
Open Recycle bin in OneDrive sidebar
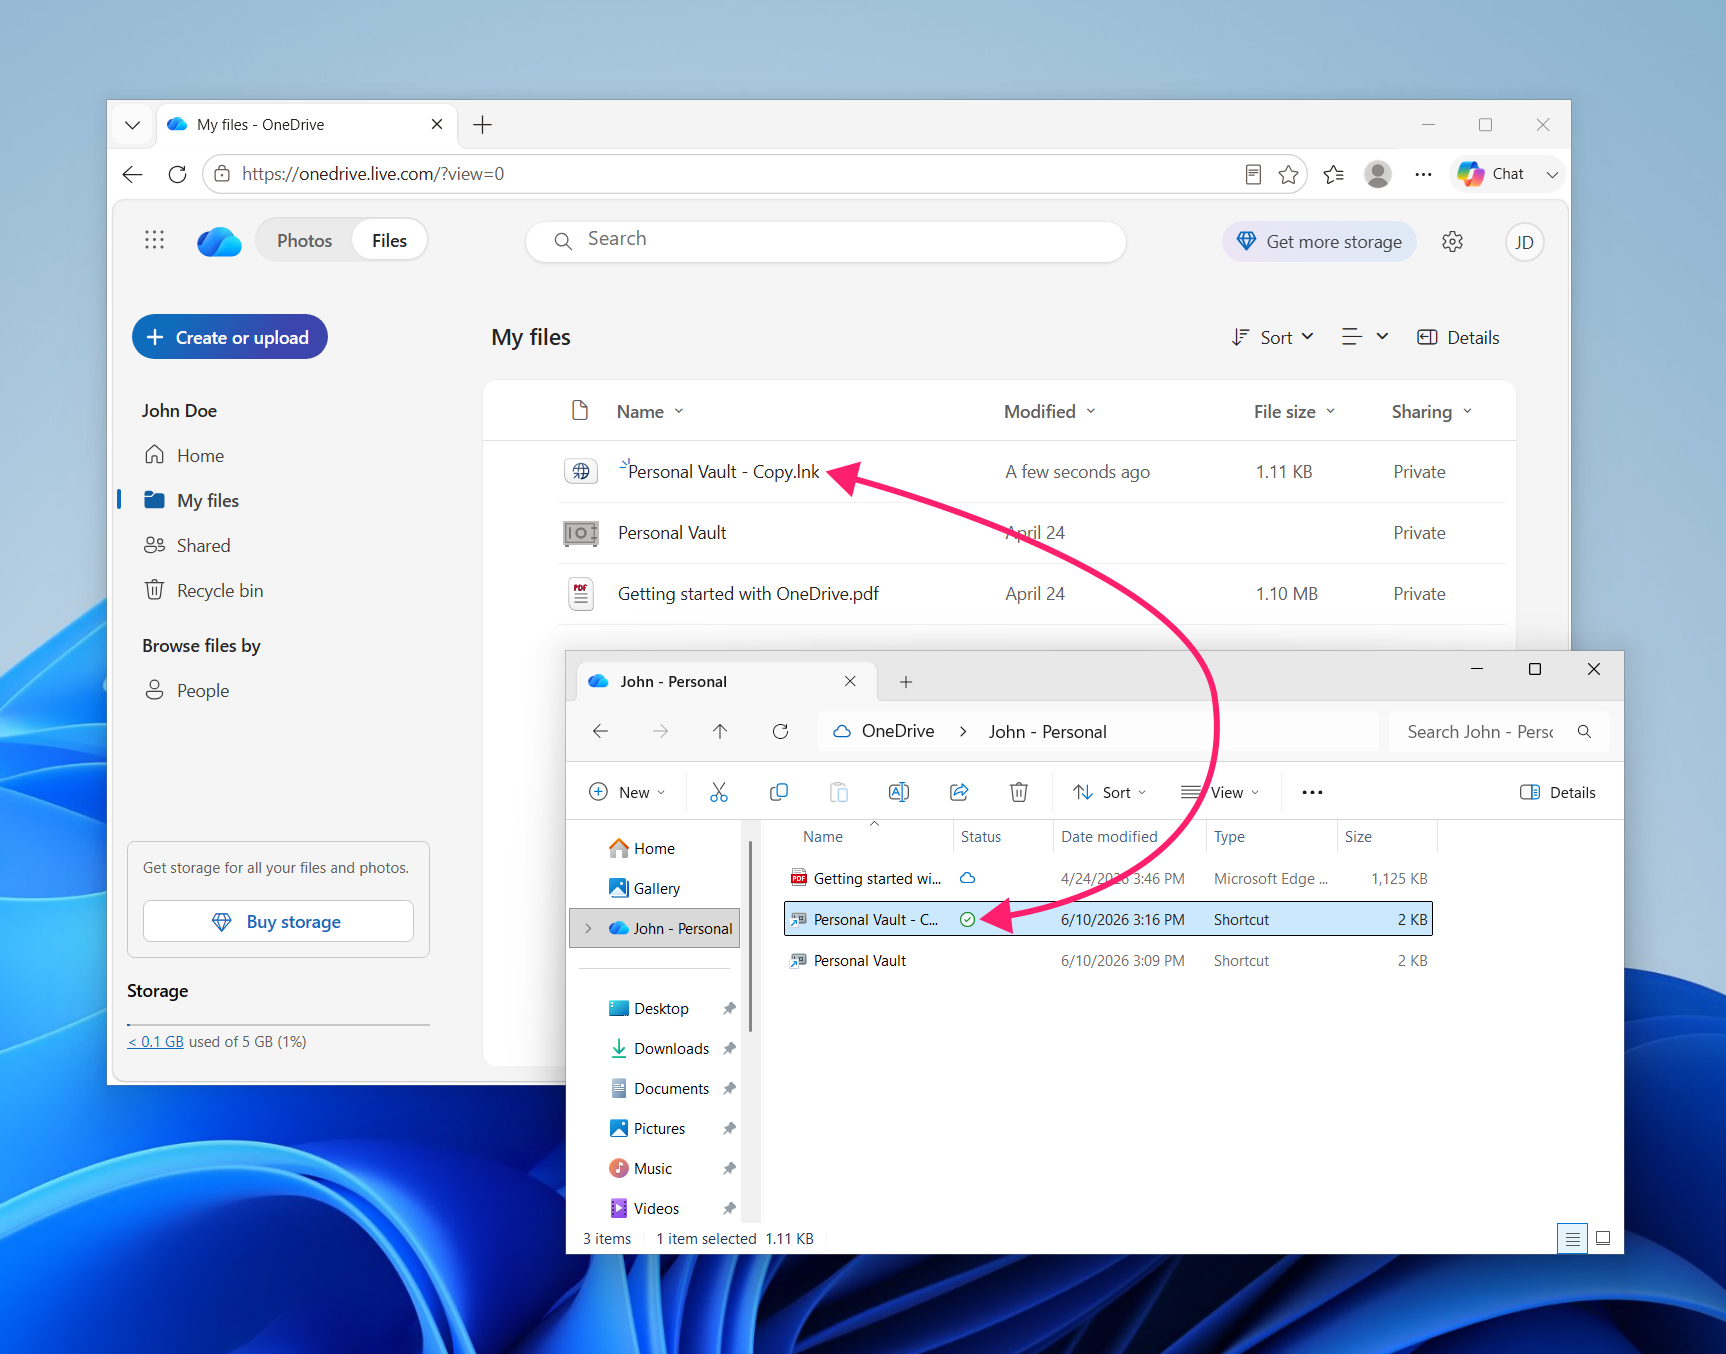204,591
